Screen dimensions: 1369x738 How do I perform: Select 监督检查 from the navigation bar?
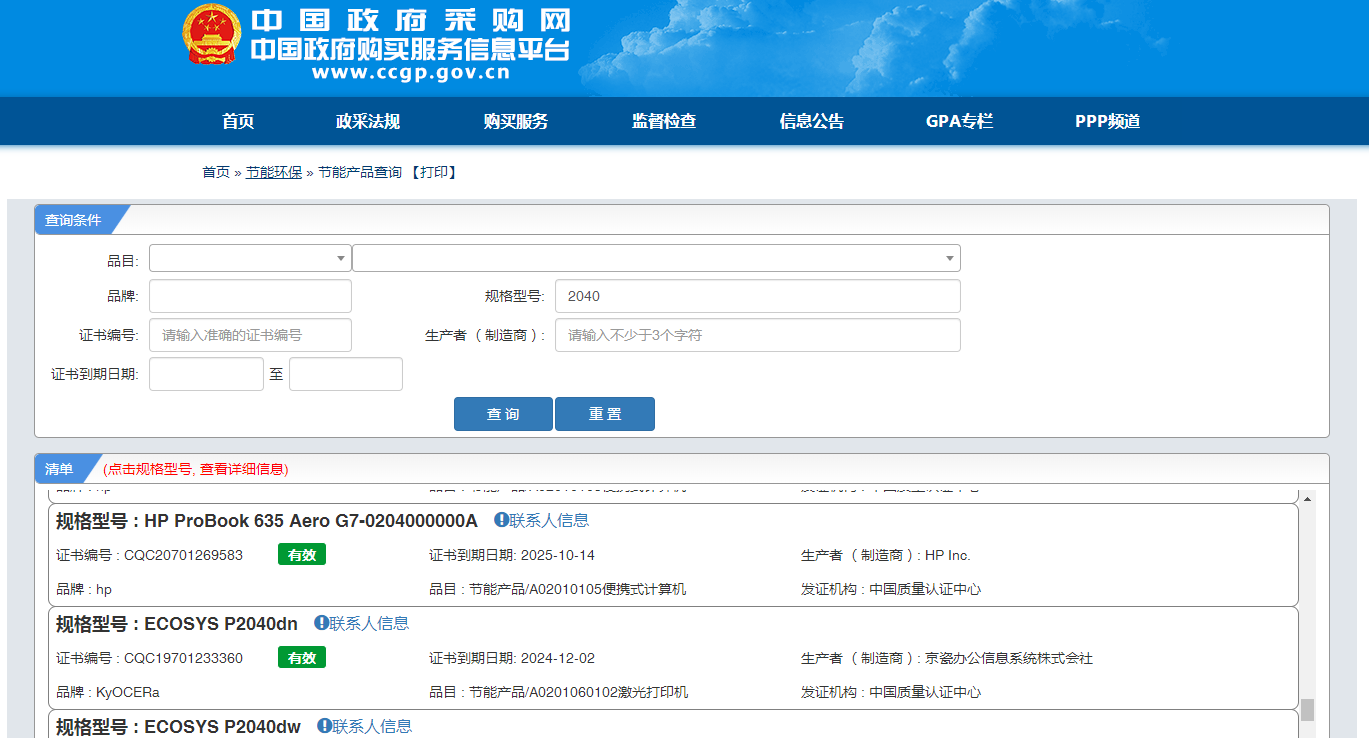click(x=664, y=121)
